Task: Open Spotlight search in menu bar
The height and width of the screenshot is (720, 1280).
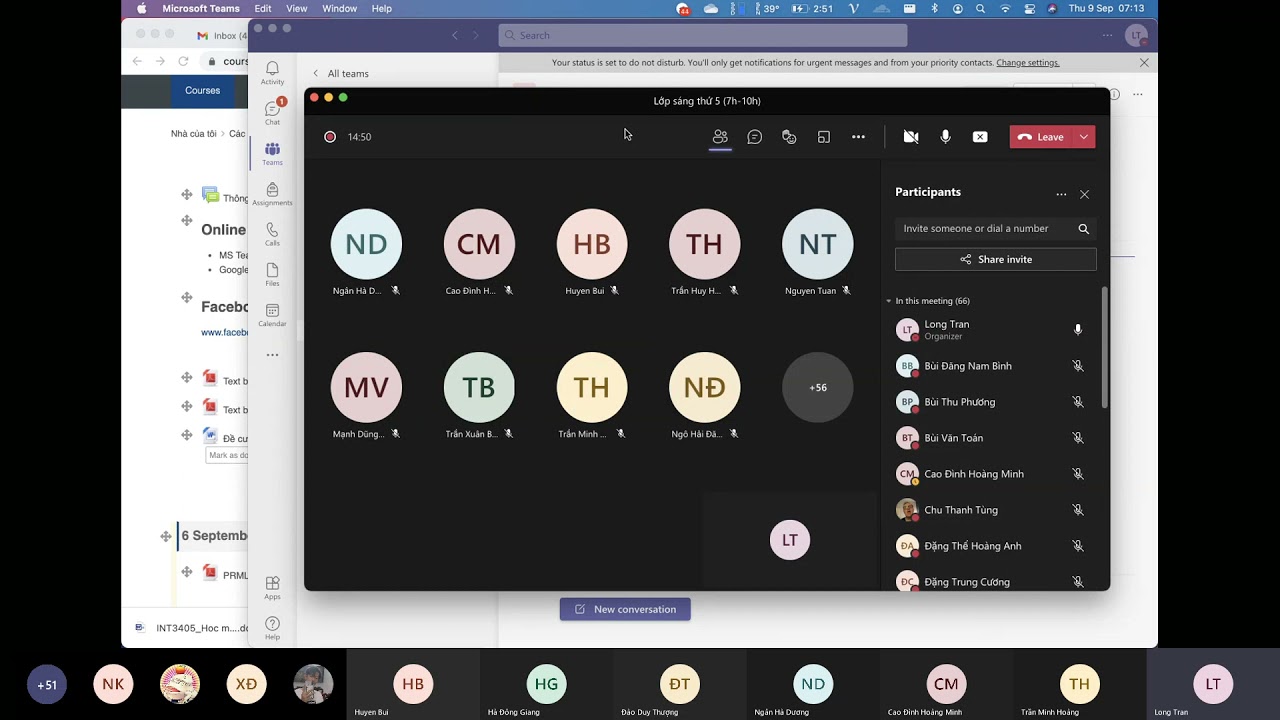Action: (x=980, y=8)
